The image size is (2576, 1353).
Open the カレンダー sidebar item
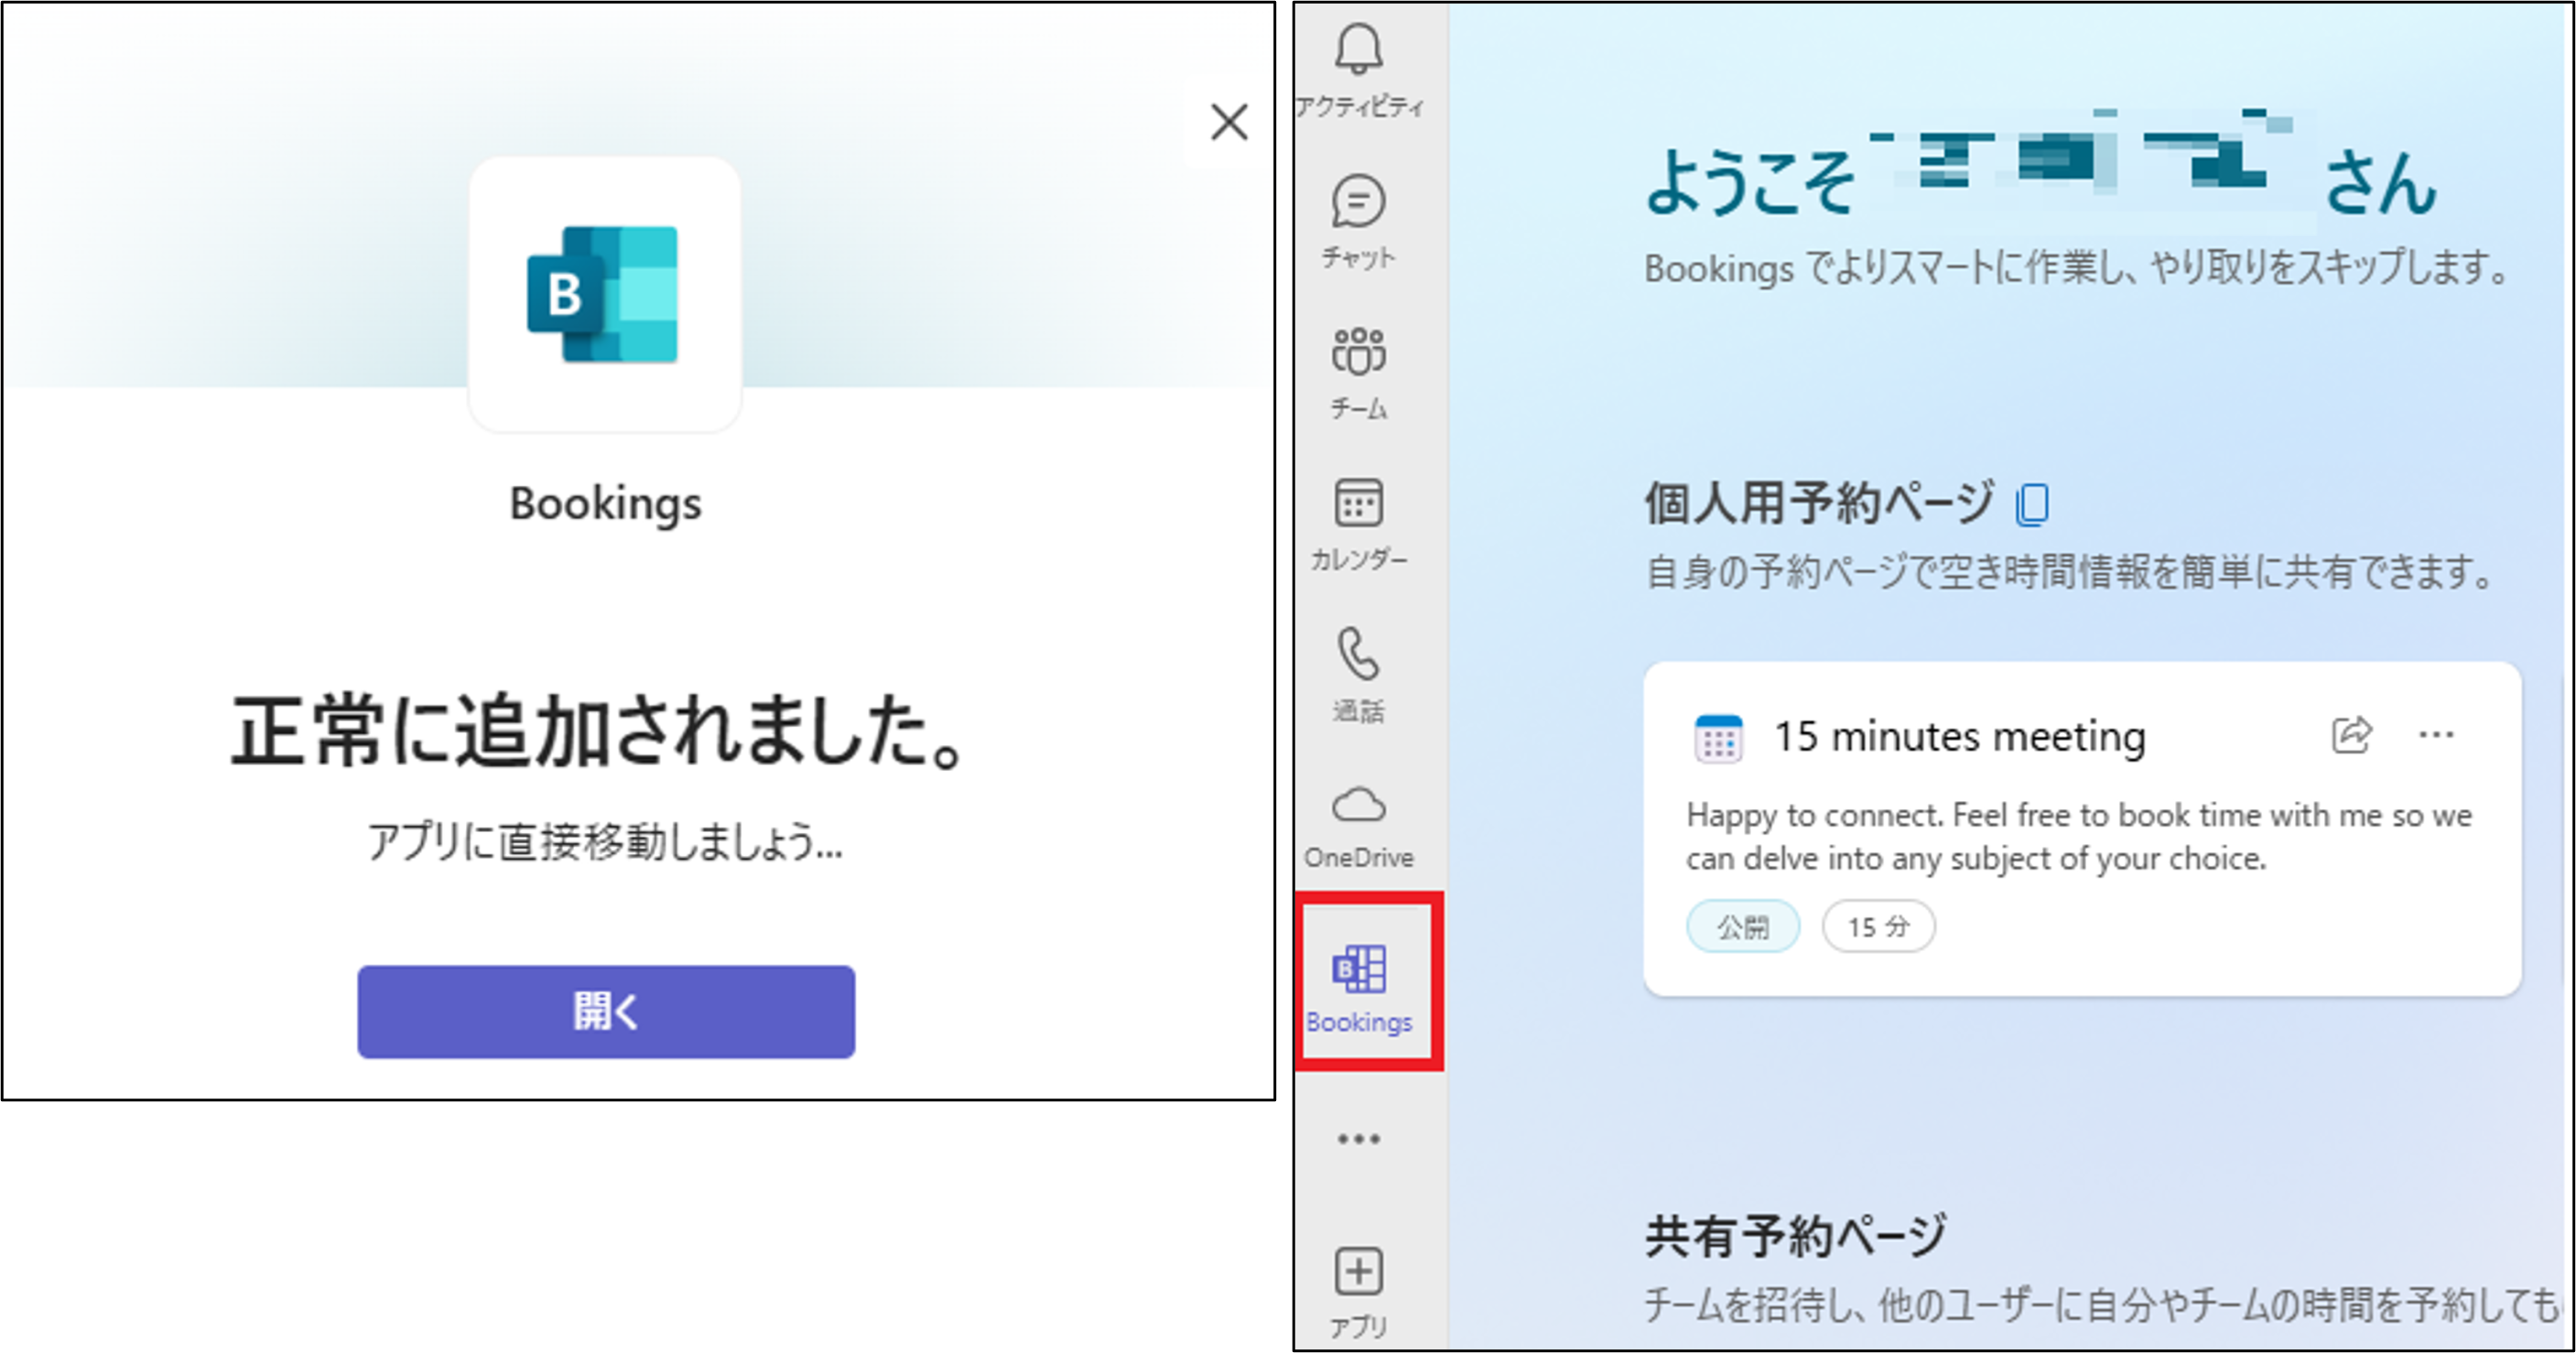1359,524
